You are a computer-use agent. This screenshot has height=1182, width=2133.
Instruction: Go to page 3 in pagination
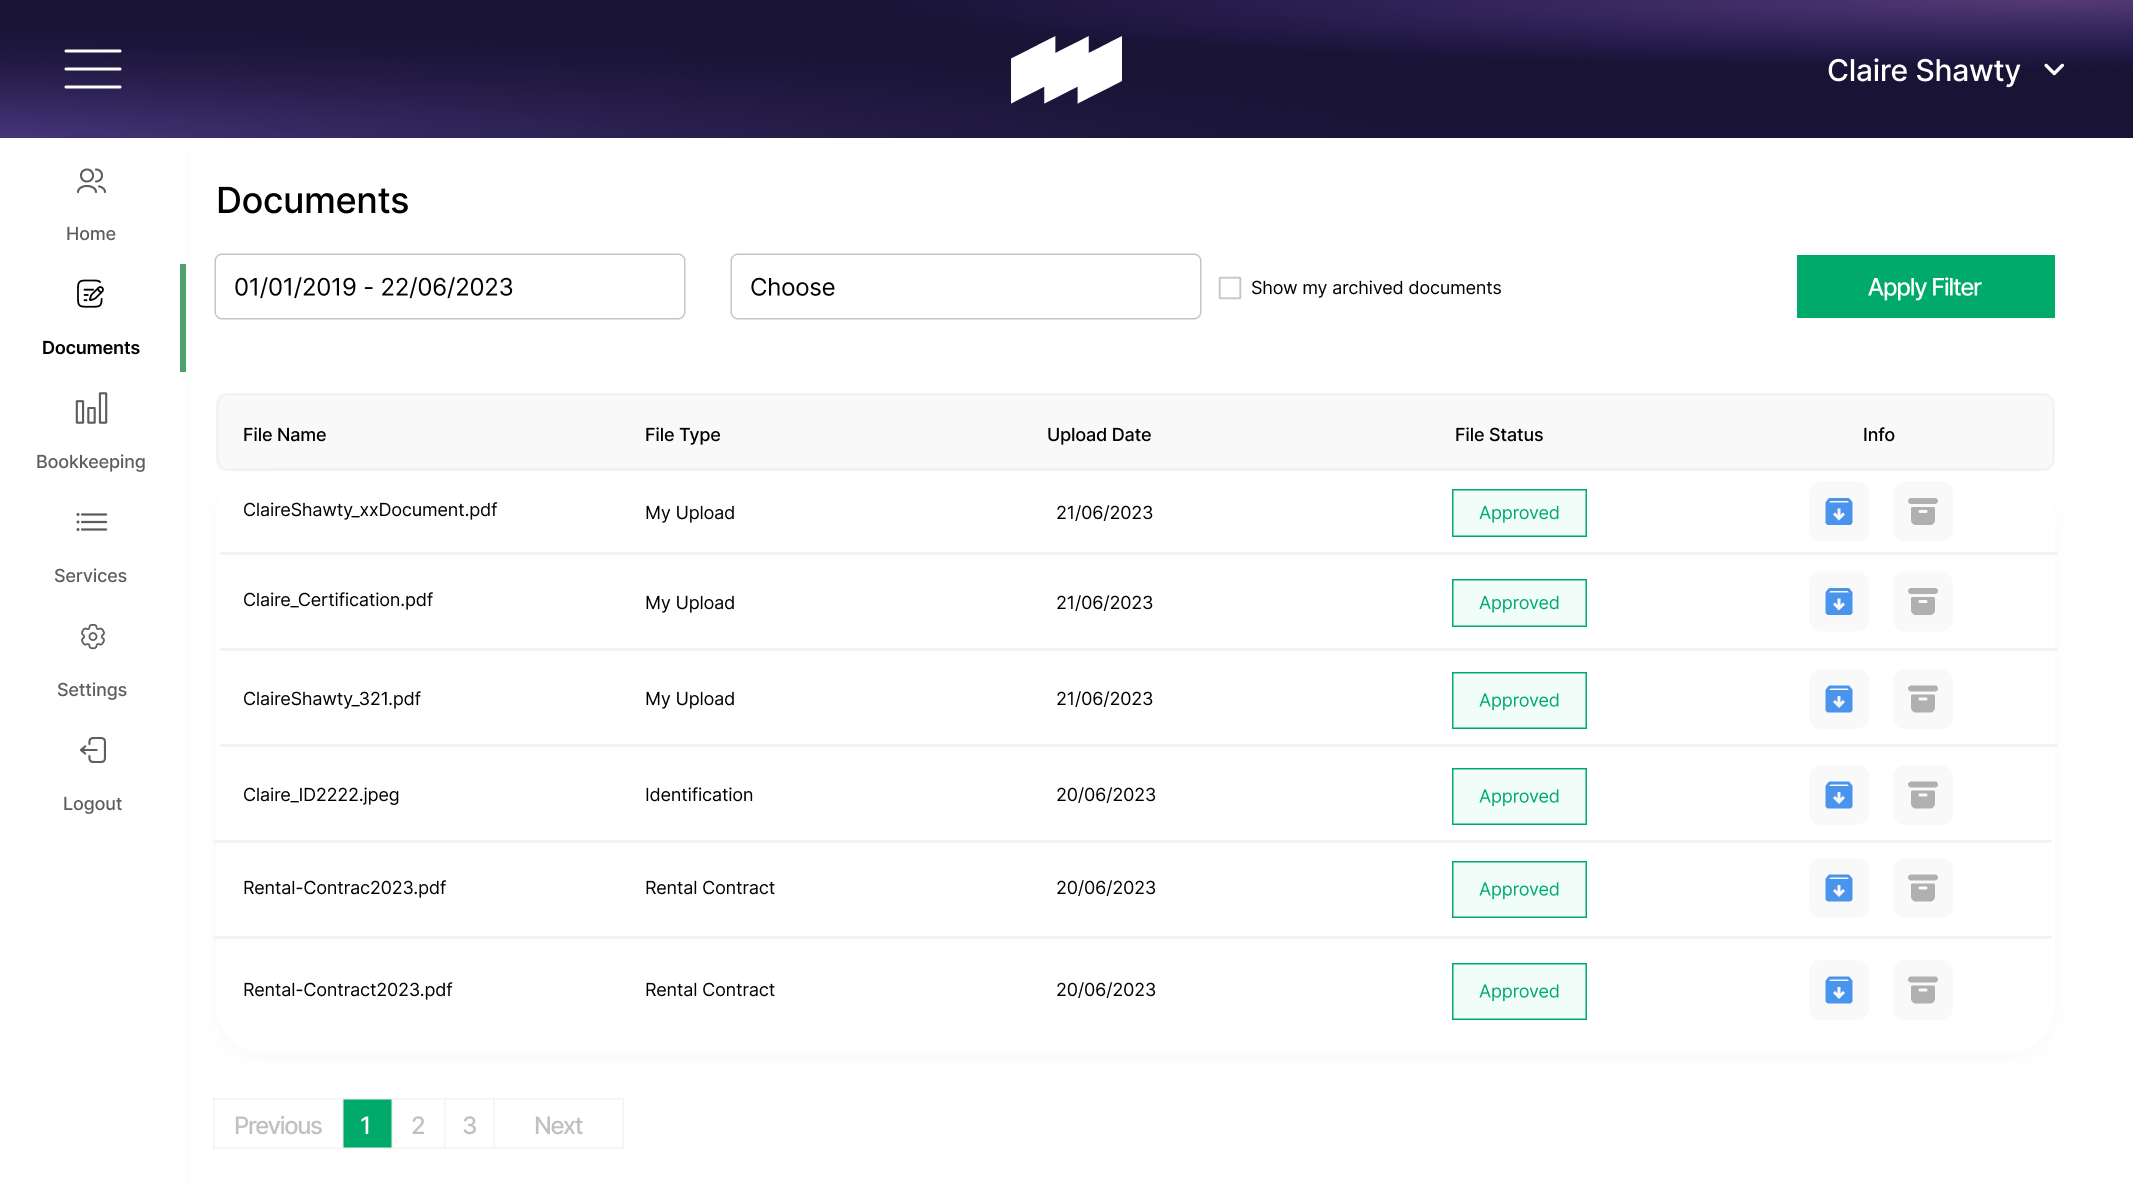pos(469,1125)
